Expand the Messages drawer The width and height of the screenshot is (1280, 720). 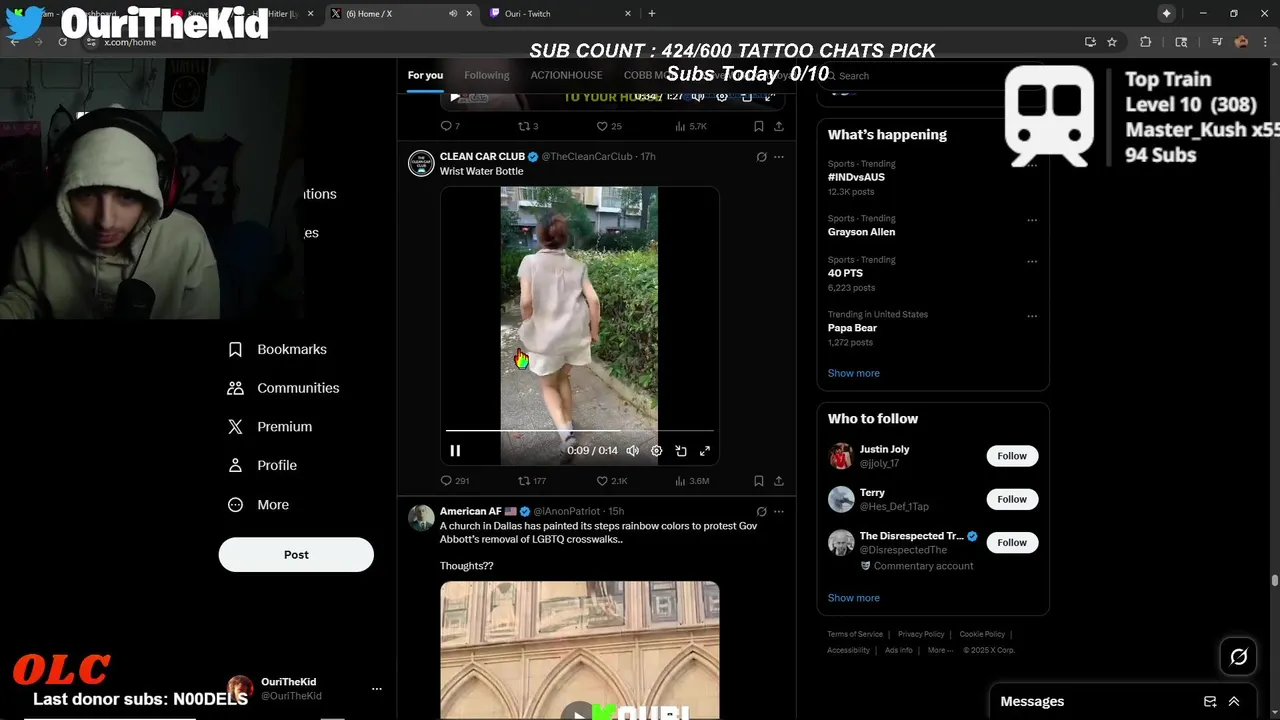(1234, 702)
